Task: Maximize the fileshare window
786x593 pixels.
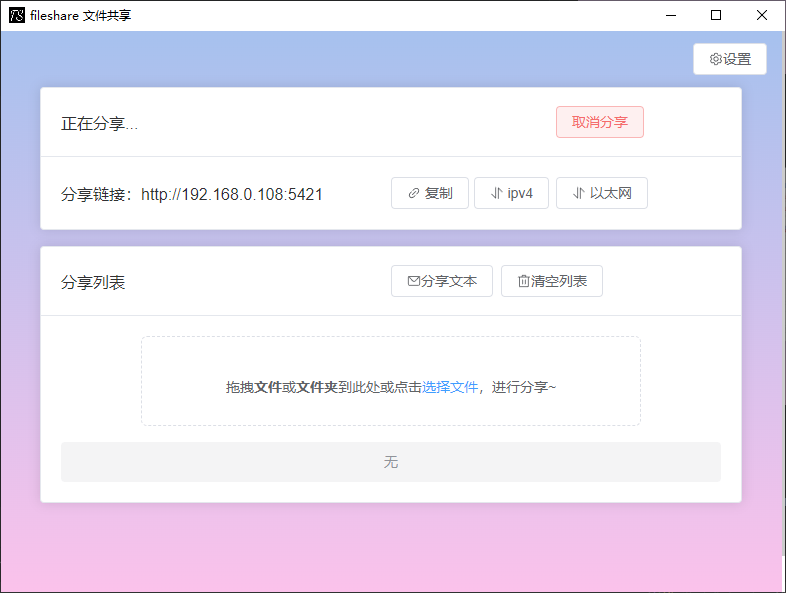Action: [x=716, y=15]
